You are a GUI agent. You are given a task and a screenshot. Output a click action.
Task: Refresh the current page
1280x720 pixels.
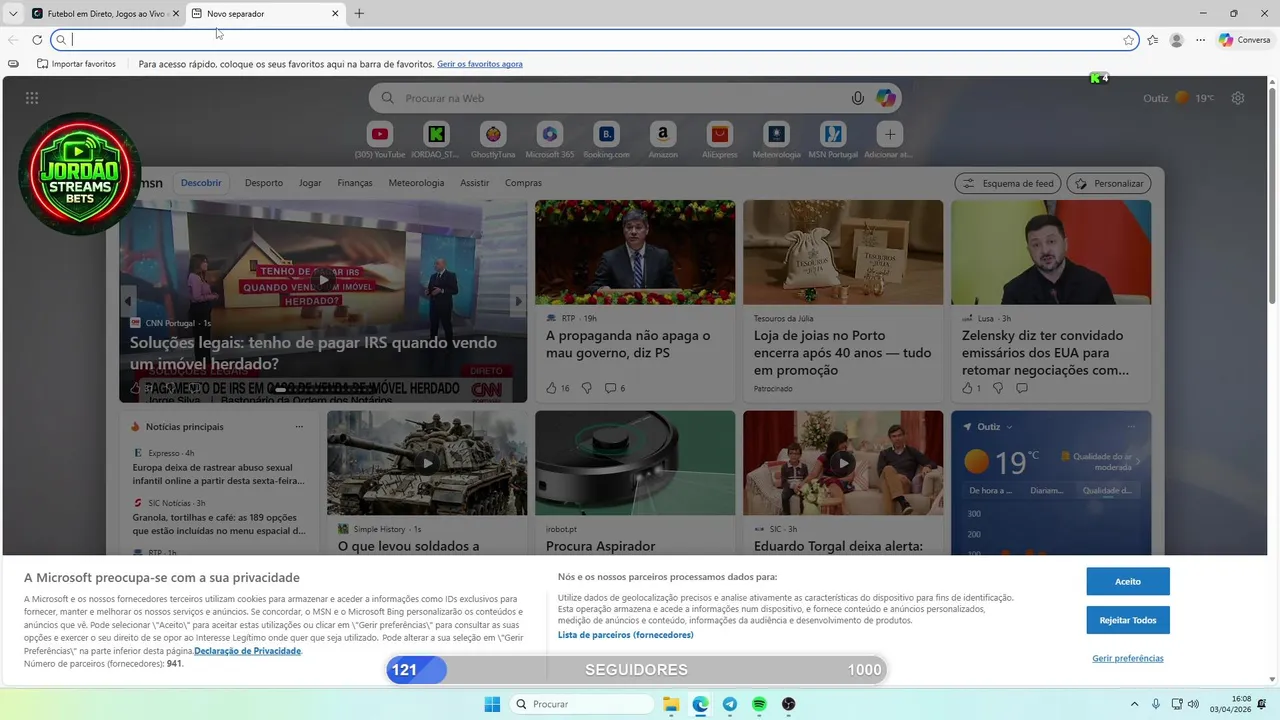(37, 40)
